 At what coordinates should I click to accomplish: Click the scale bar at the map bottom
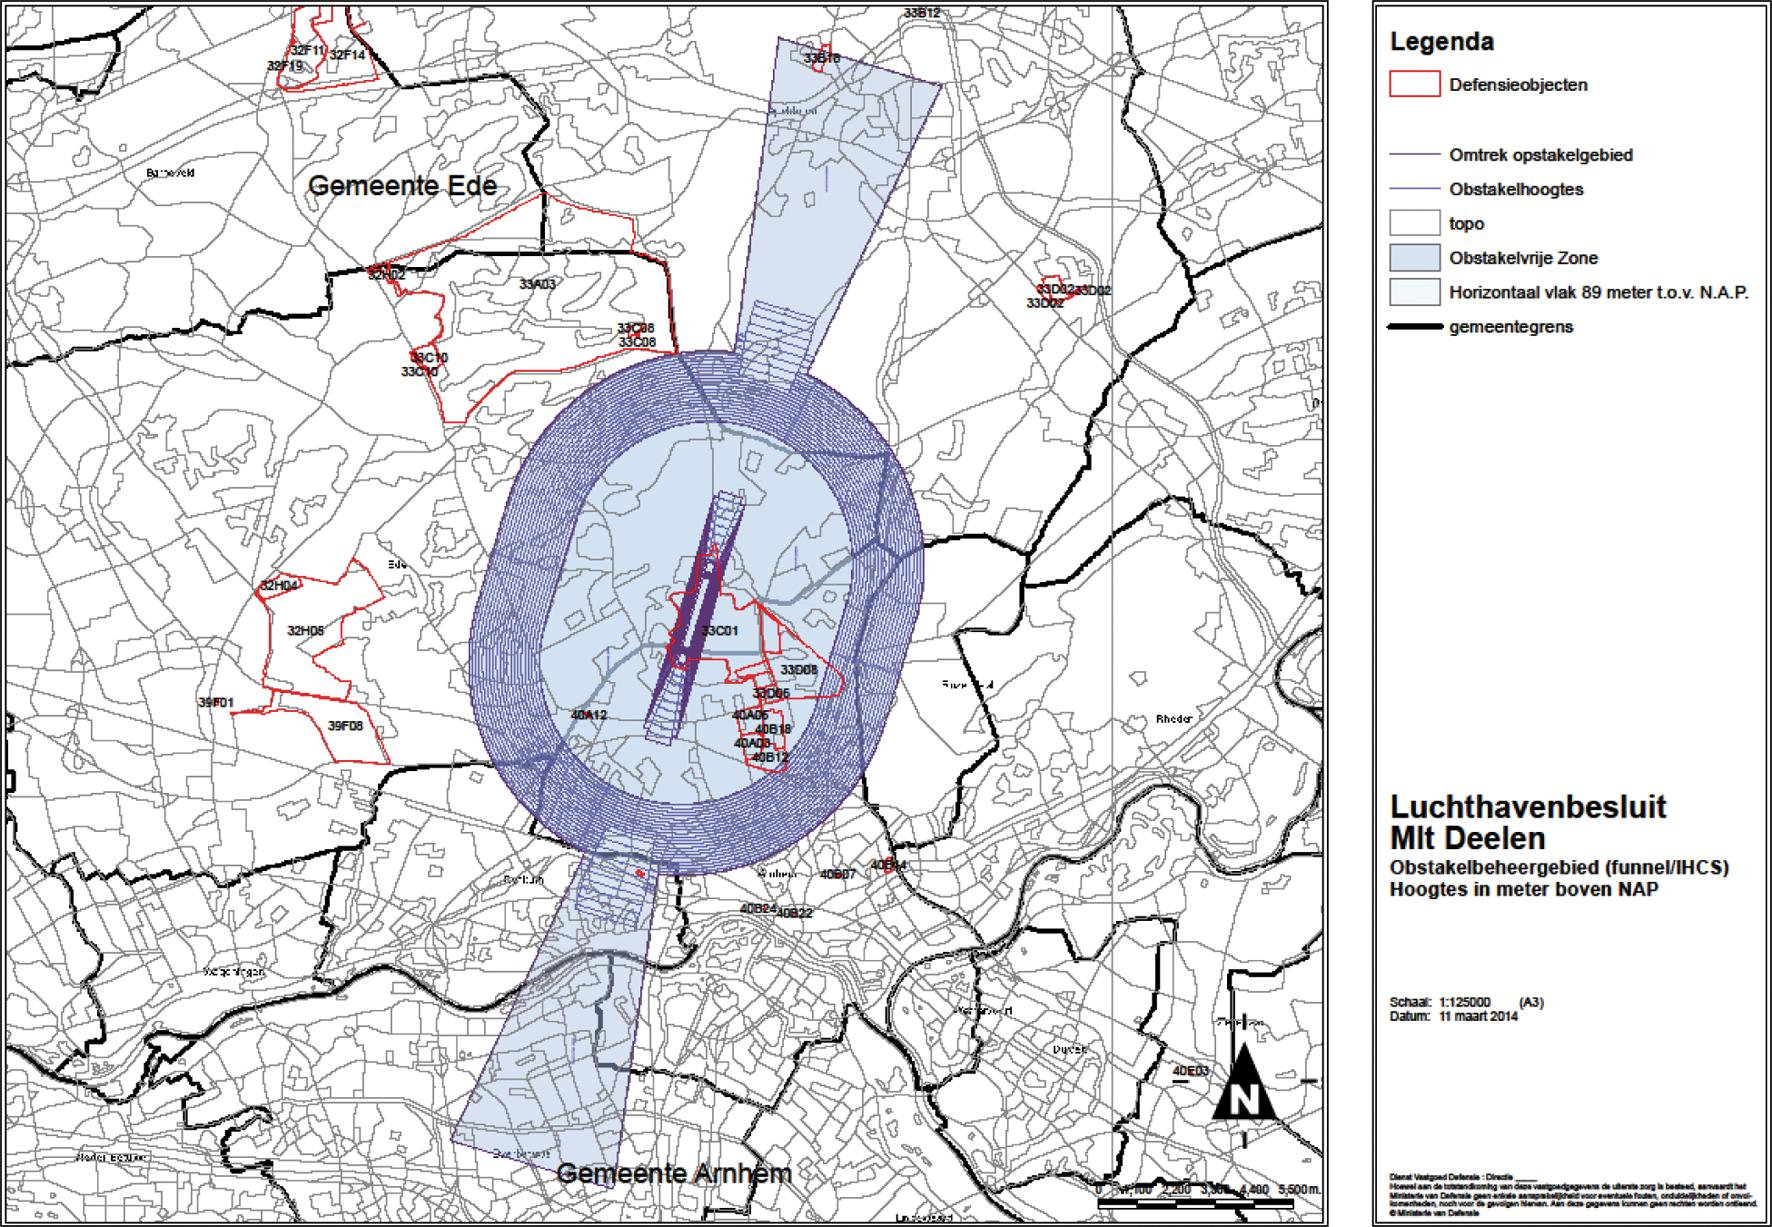[1195, 1204]
